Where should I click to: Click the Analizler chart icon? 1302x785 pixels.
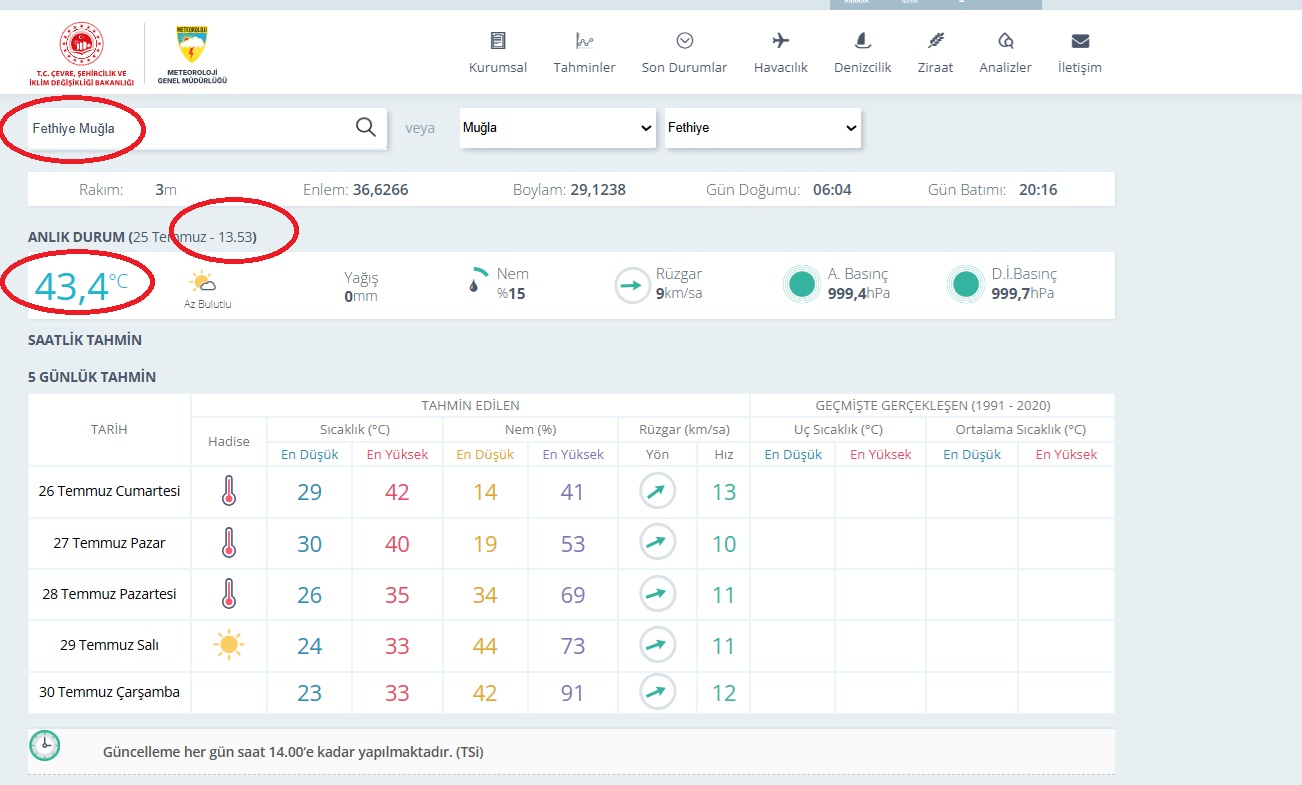pos(1005,41)
